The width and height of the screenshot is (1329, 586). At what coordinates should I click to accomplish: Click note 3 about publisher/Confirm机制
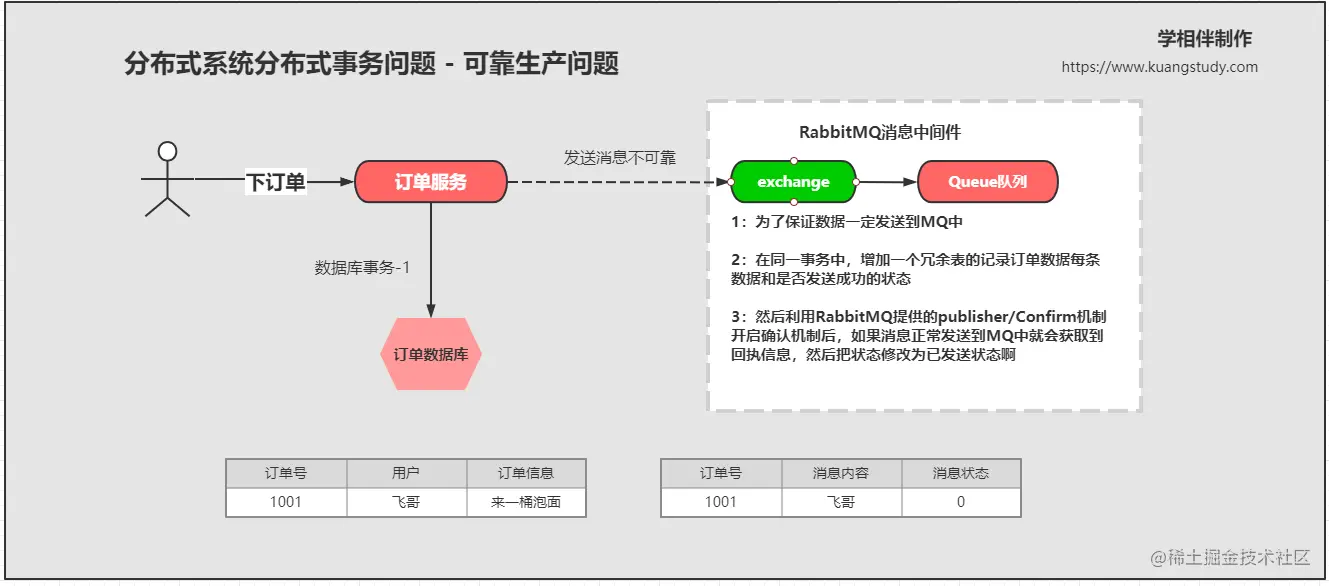pyautogui.click(x=918, y=335)
